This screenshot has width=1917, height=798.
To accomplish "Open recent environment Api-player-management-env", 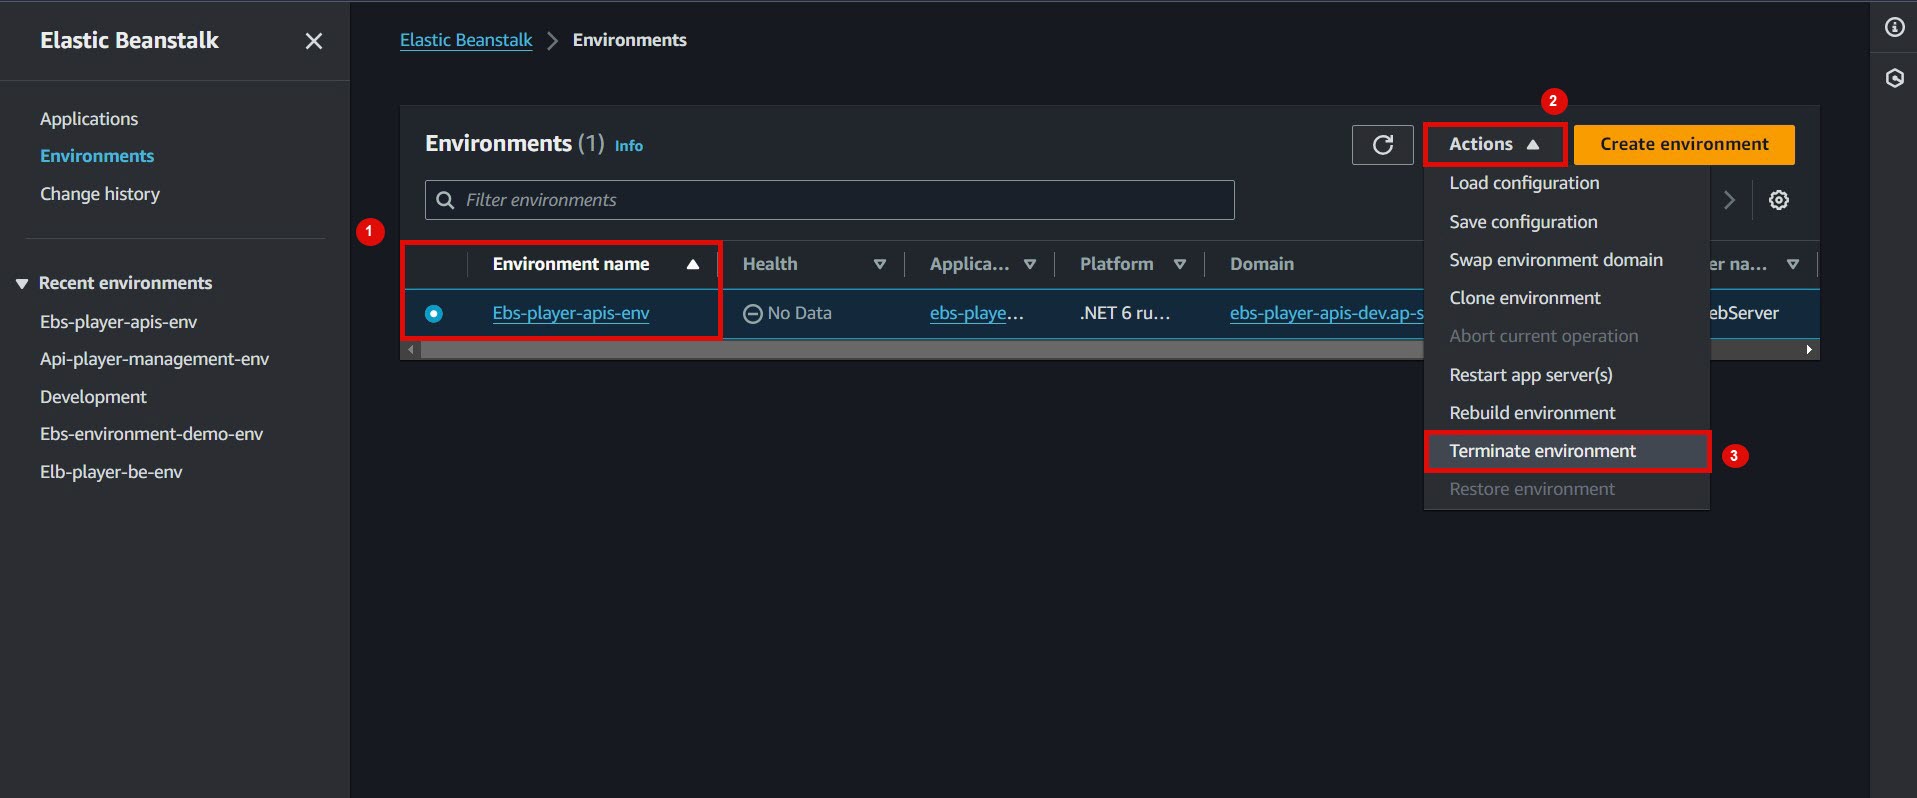I will click(155, 359).
